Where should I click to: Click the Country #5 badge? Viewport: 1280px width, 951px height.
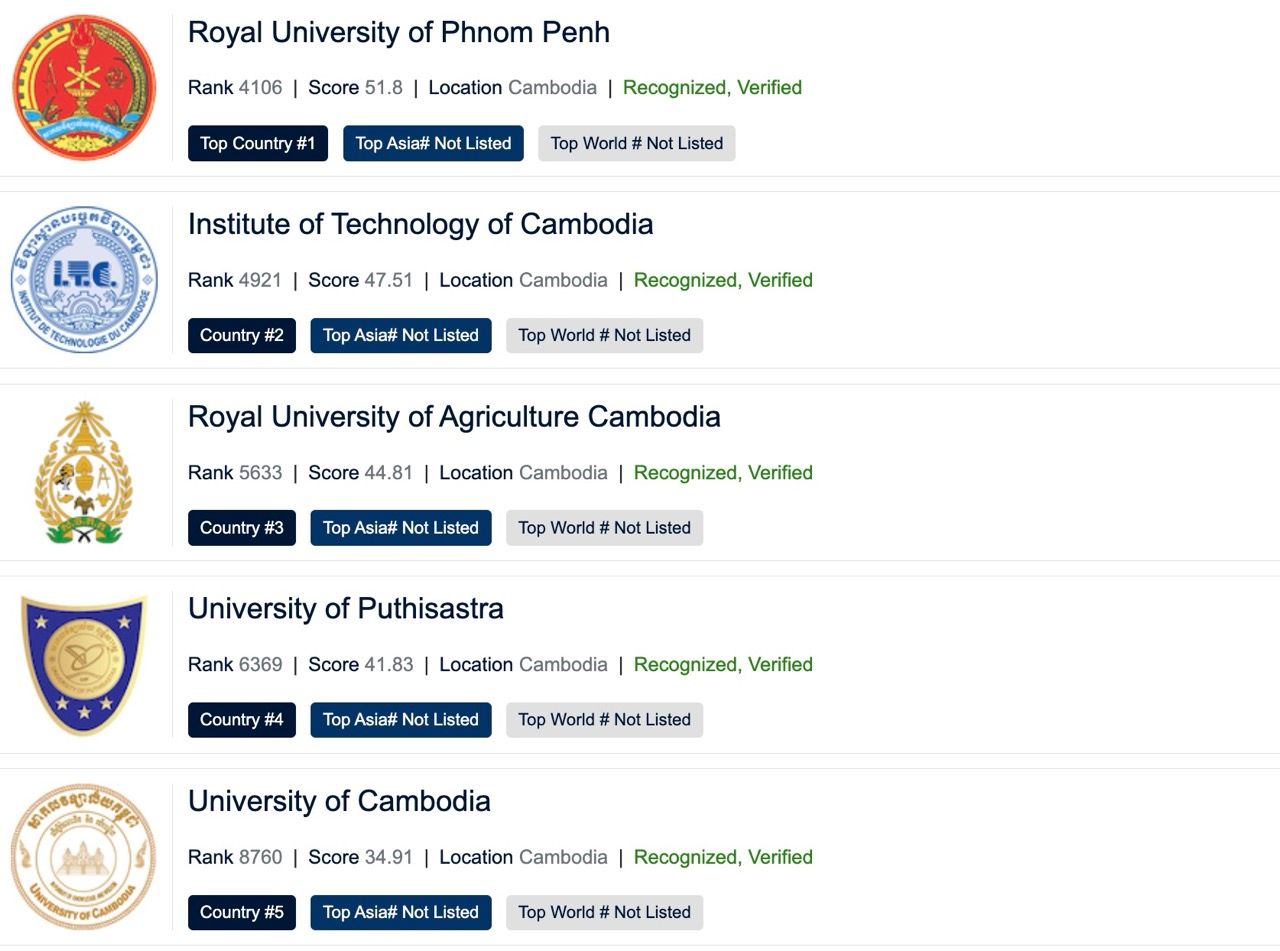point(241,912)
